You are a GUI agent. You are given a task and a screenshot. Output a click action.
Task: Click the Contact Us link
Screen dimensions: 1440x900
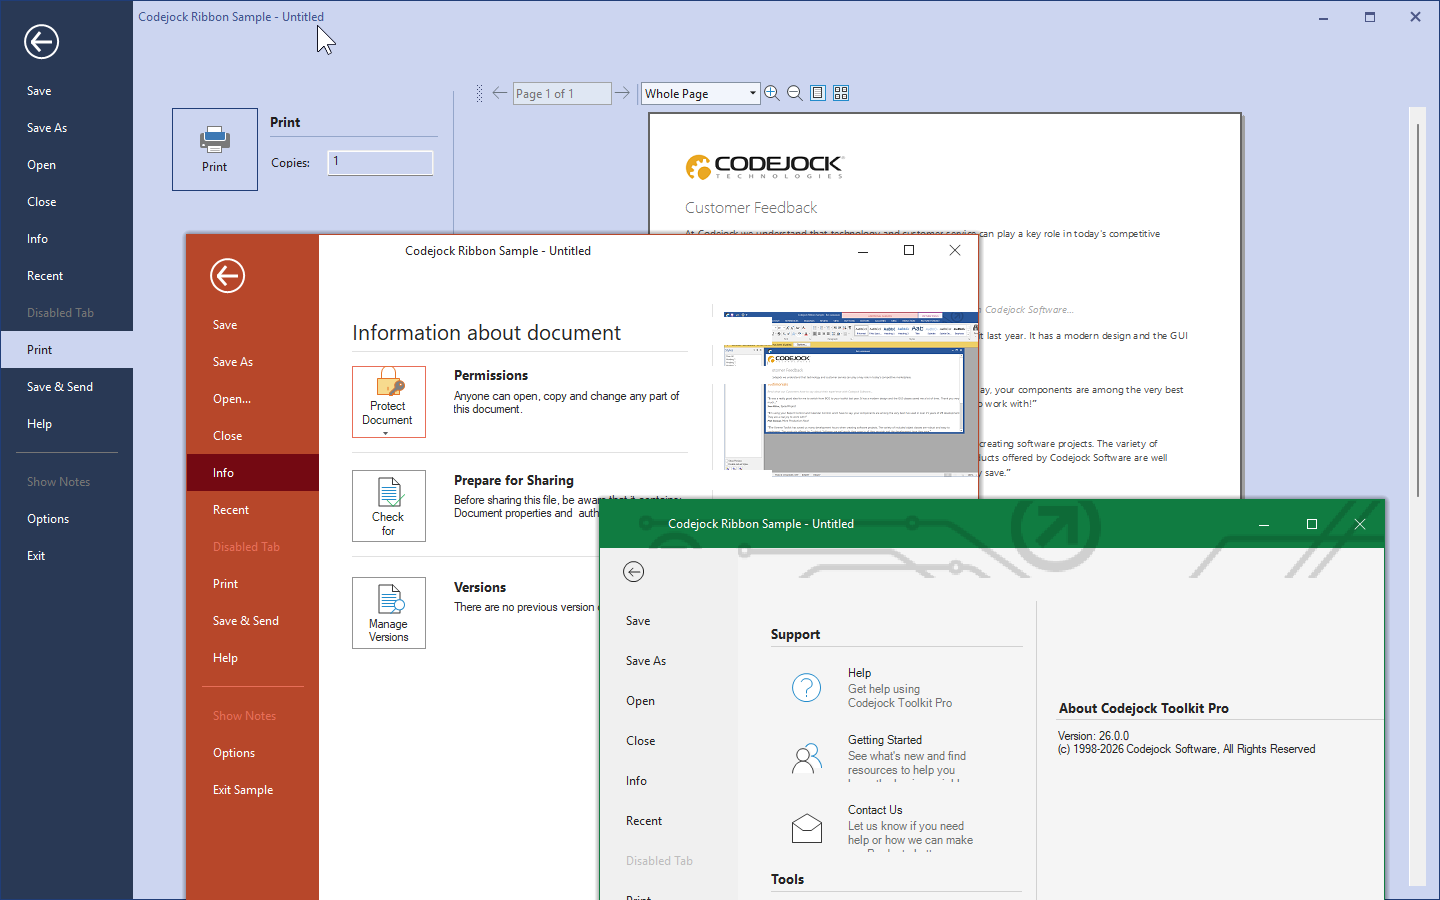coord(875,810)
